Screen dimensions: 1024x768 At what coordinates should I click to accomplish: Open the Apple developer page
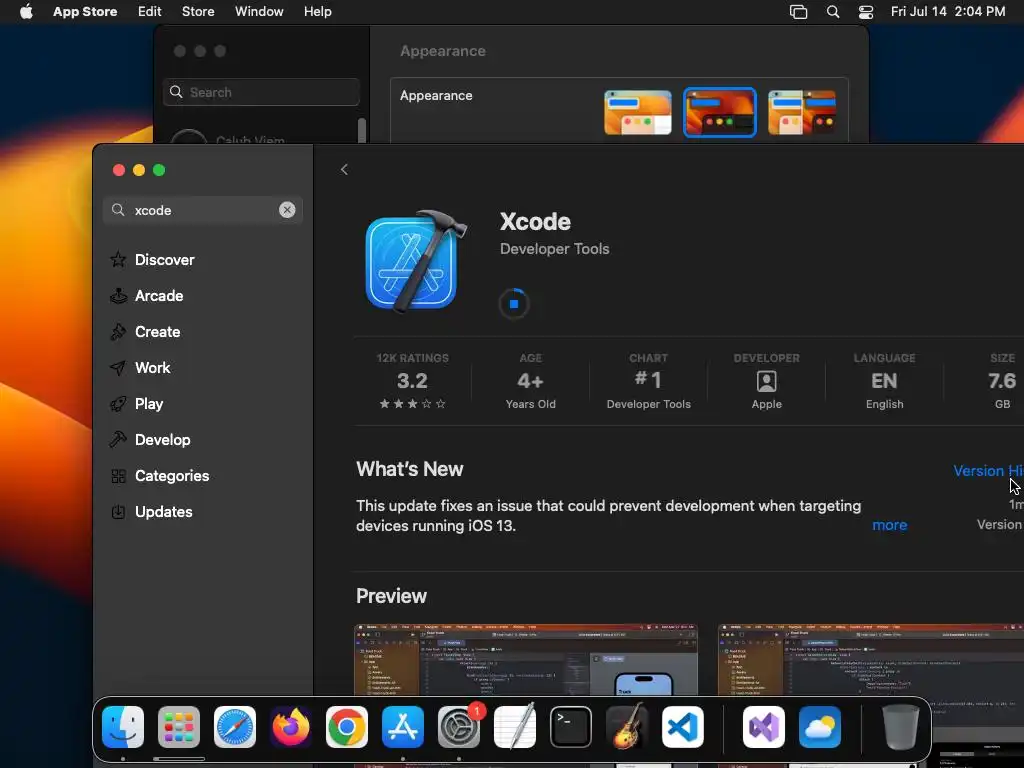pyautogui.click(x=767, y=381)
